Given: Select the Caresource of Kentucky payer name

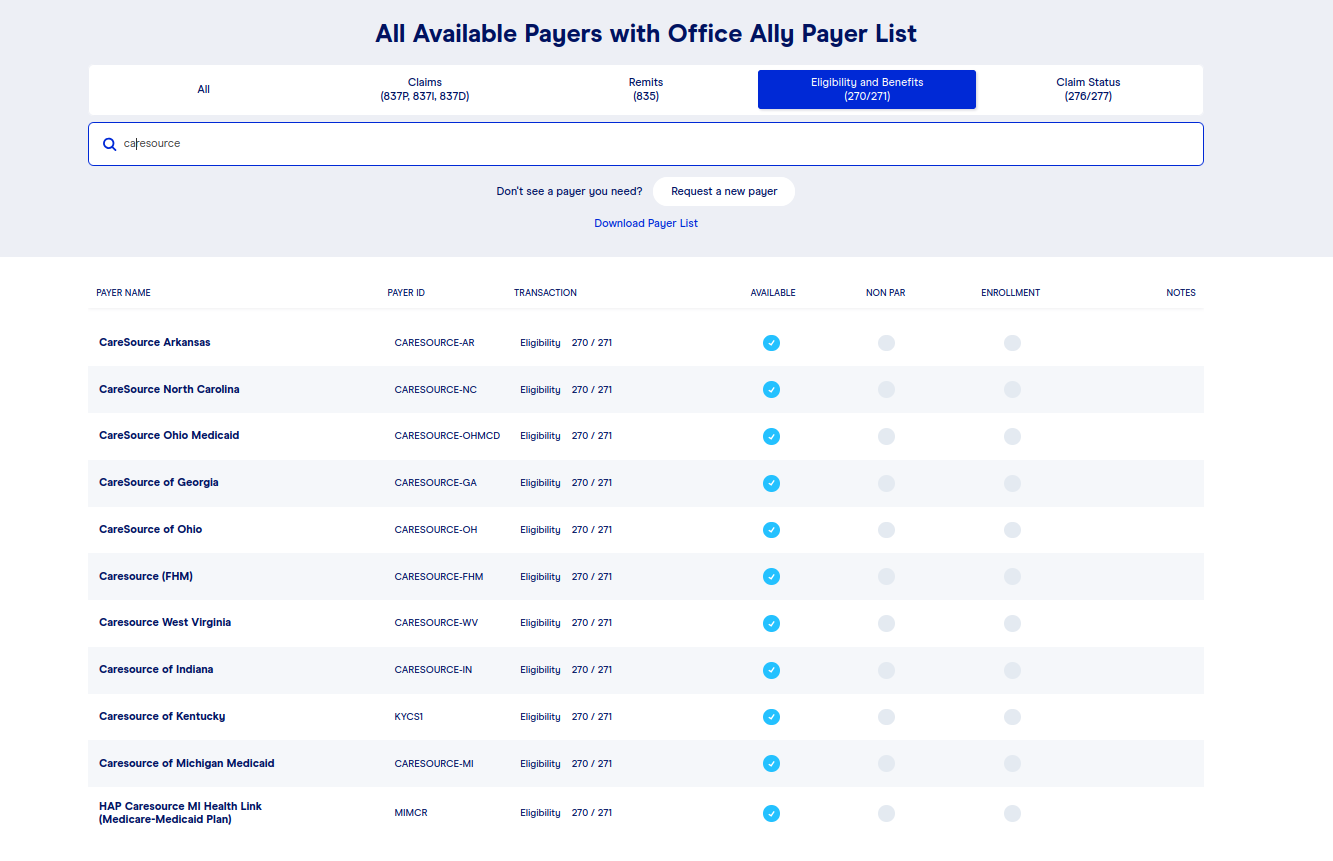Looking at the screenshot, I should pos(162,717).
